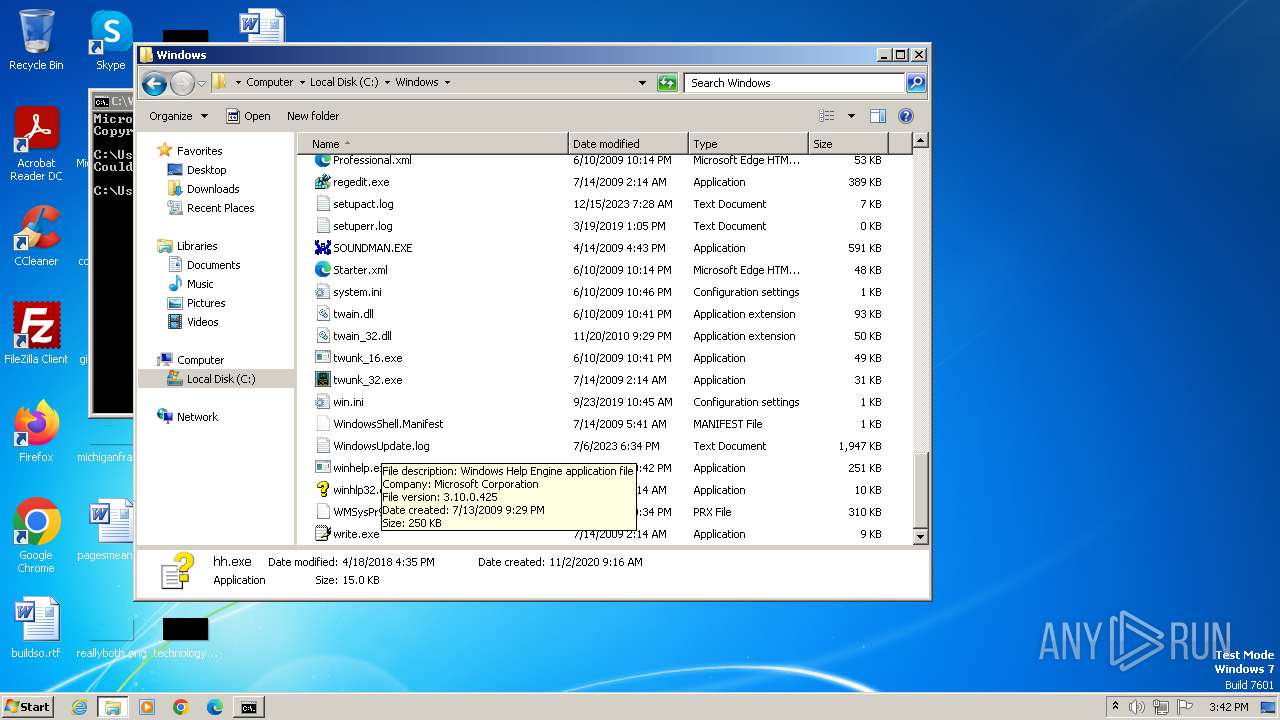
Task: Open Firefox desktop shortcut
Action: click(36, 431)
